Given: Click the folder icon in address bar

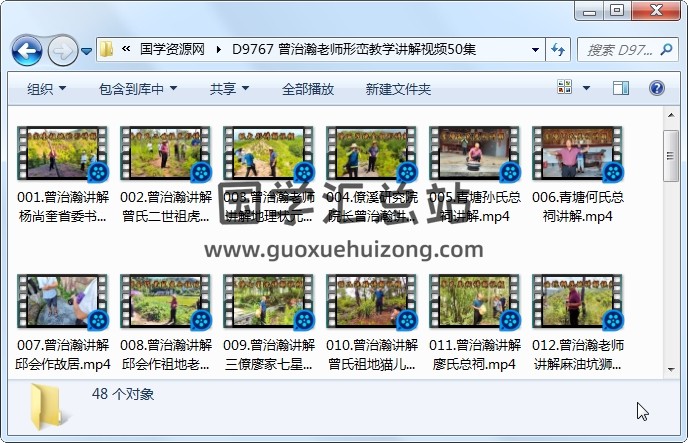Looking at the screenshot, I should 107,49.
